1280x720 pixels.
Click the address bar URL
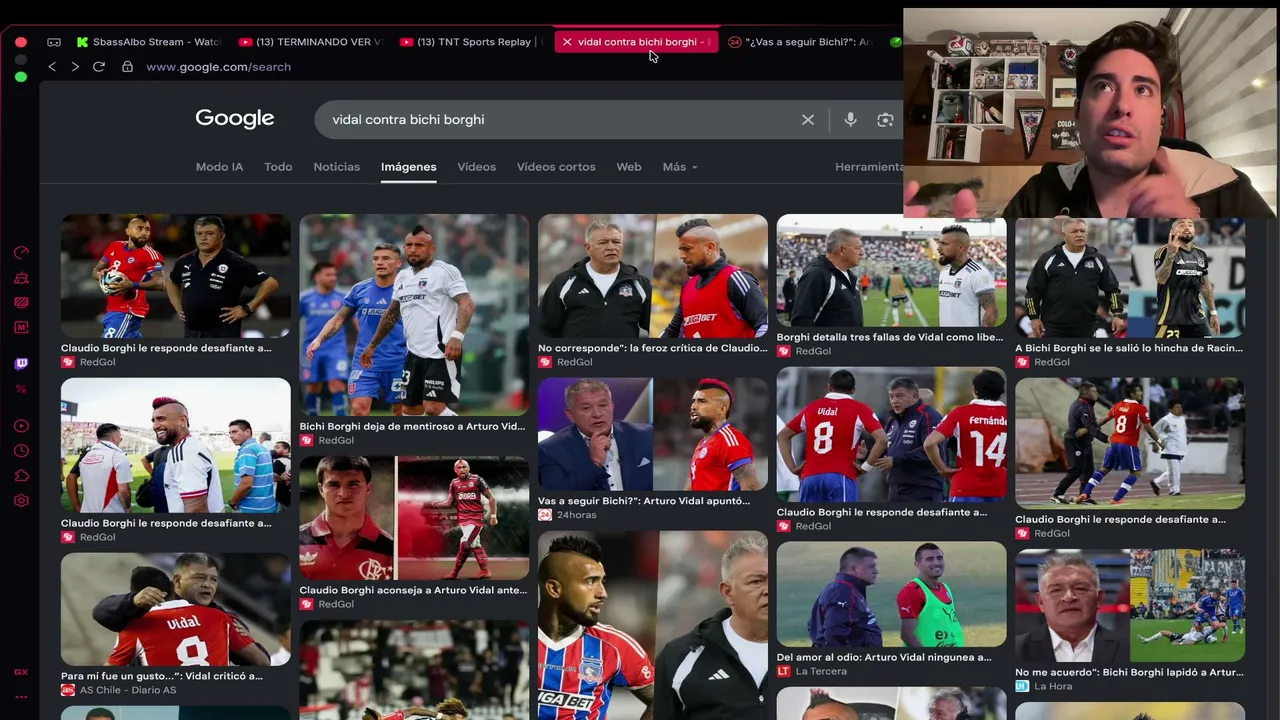218,67
